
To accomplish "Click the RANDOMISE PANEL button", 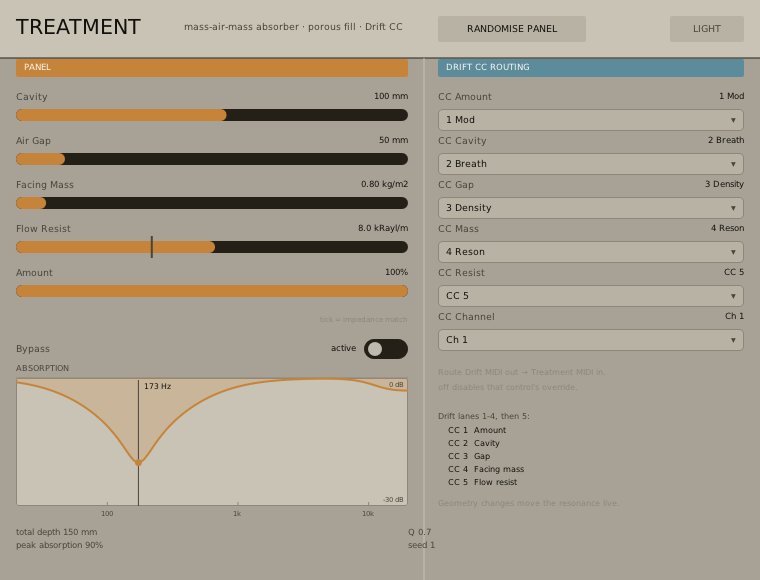I will [x=512, y=29].
